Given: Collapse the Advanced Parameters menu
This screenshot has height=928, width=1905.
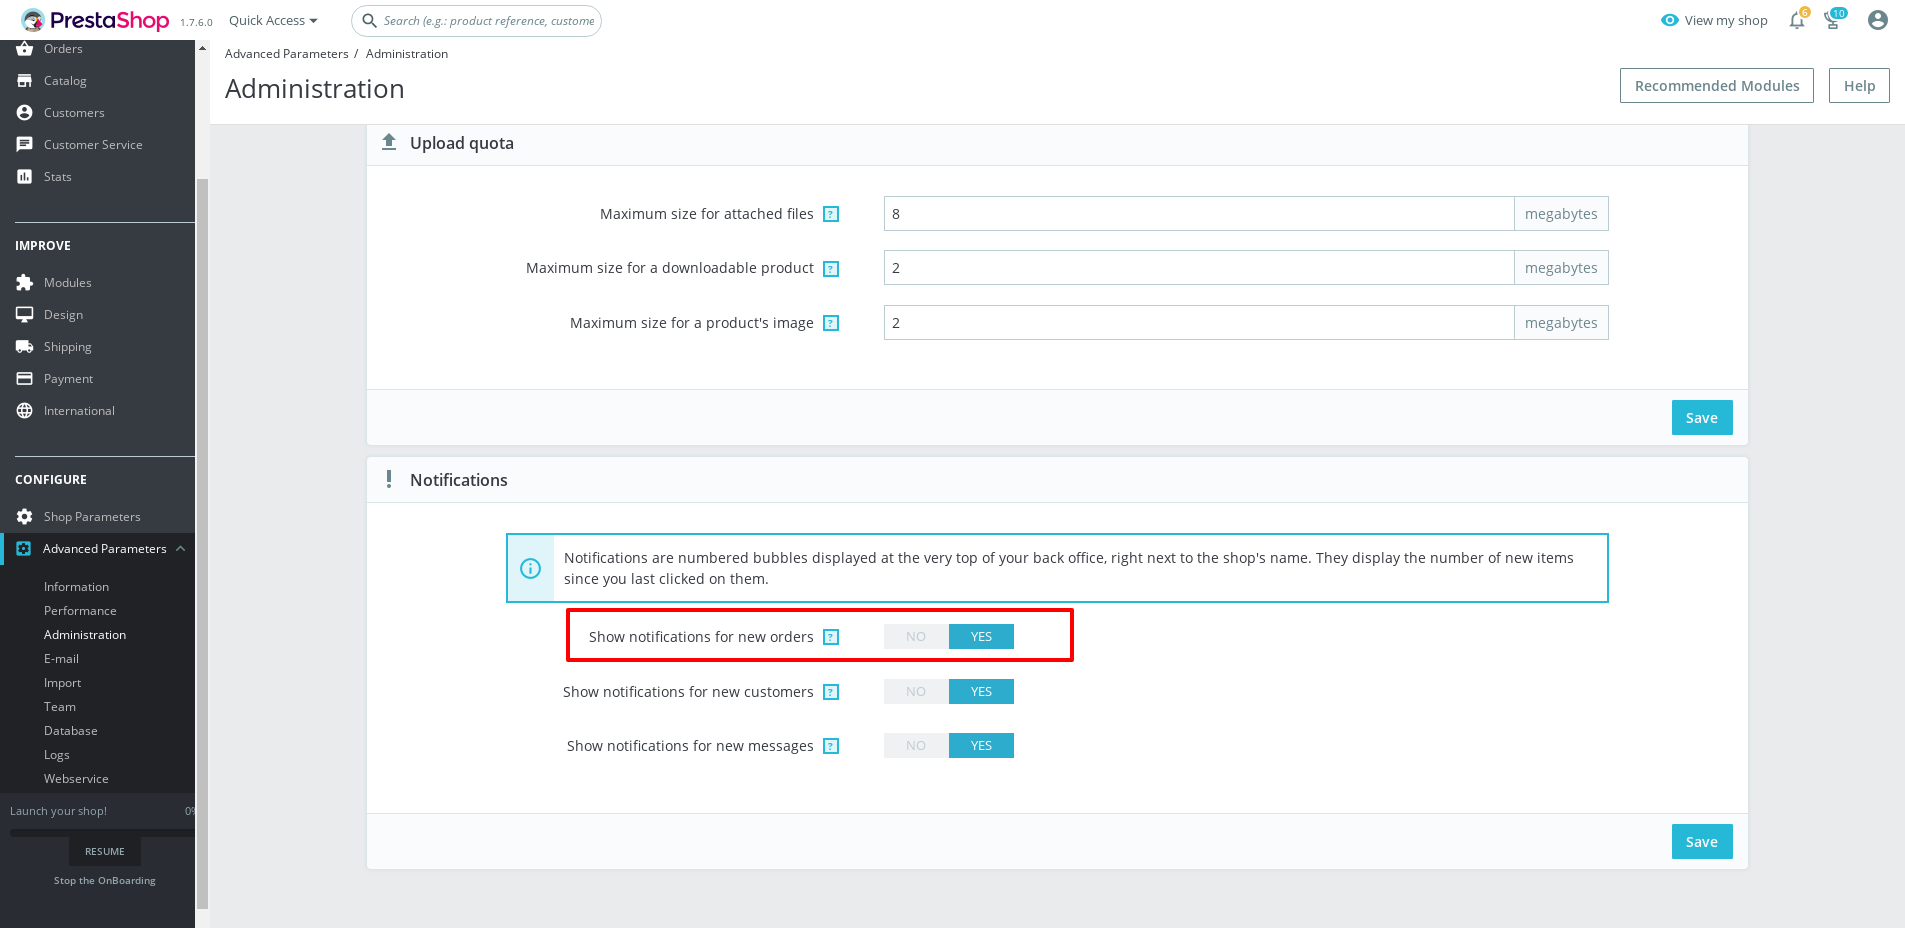Looking at the screenshot, I should pyautogui.click(x=180, y=548).
